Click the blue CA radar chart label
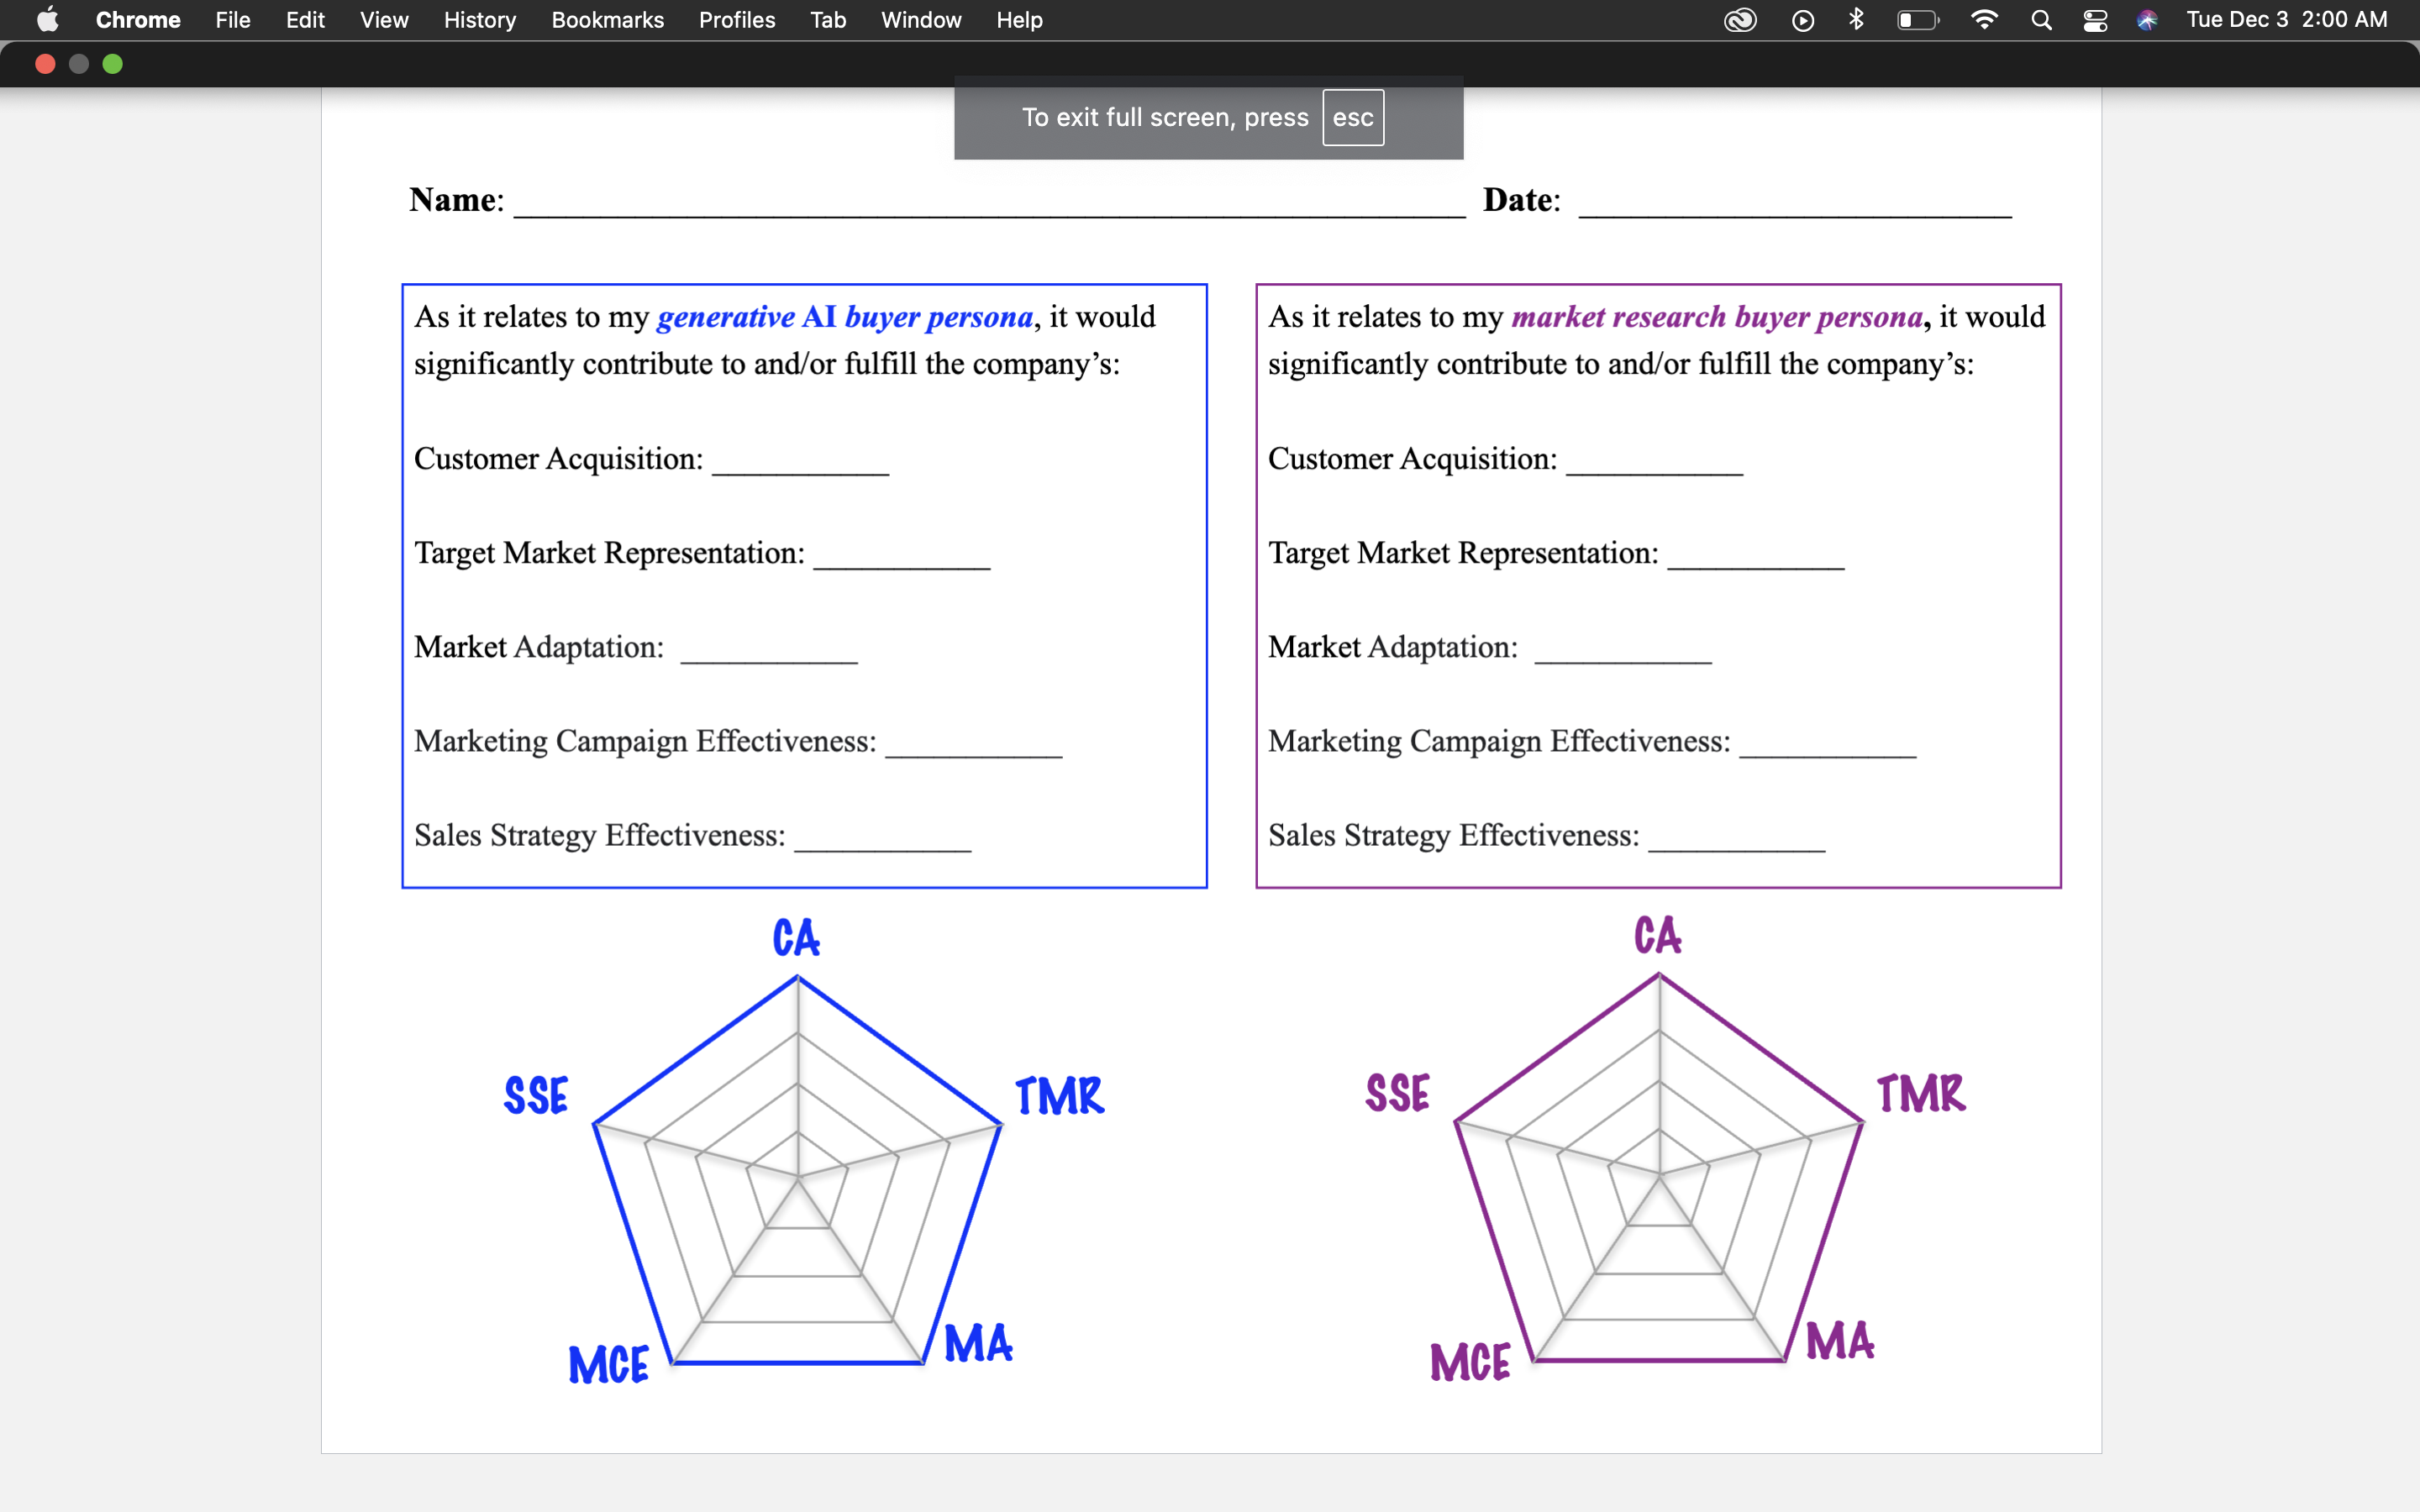The width and height of the screenshot is (2420, 1512). click(796, 938)
